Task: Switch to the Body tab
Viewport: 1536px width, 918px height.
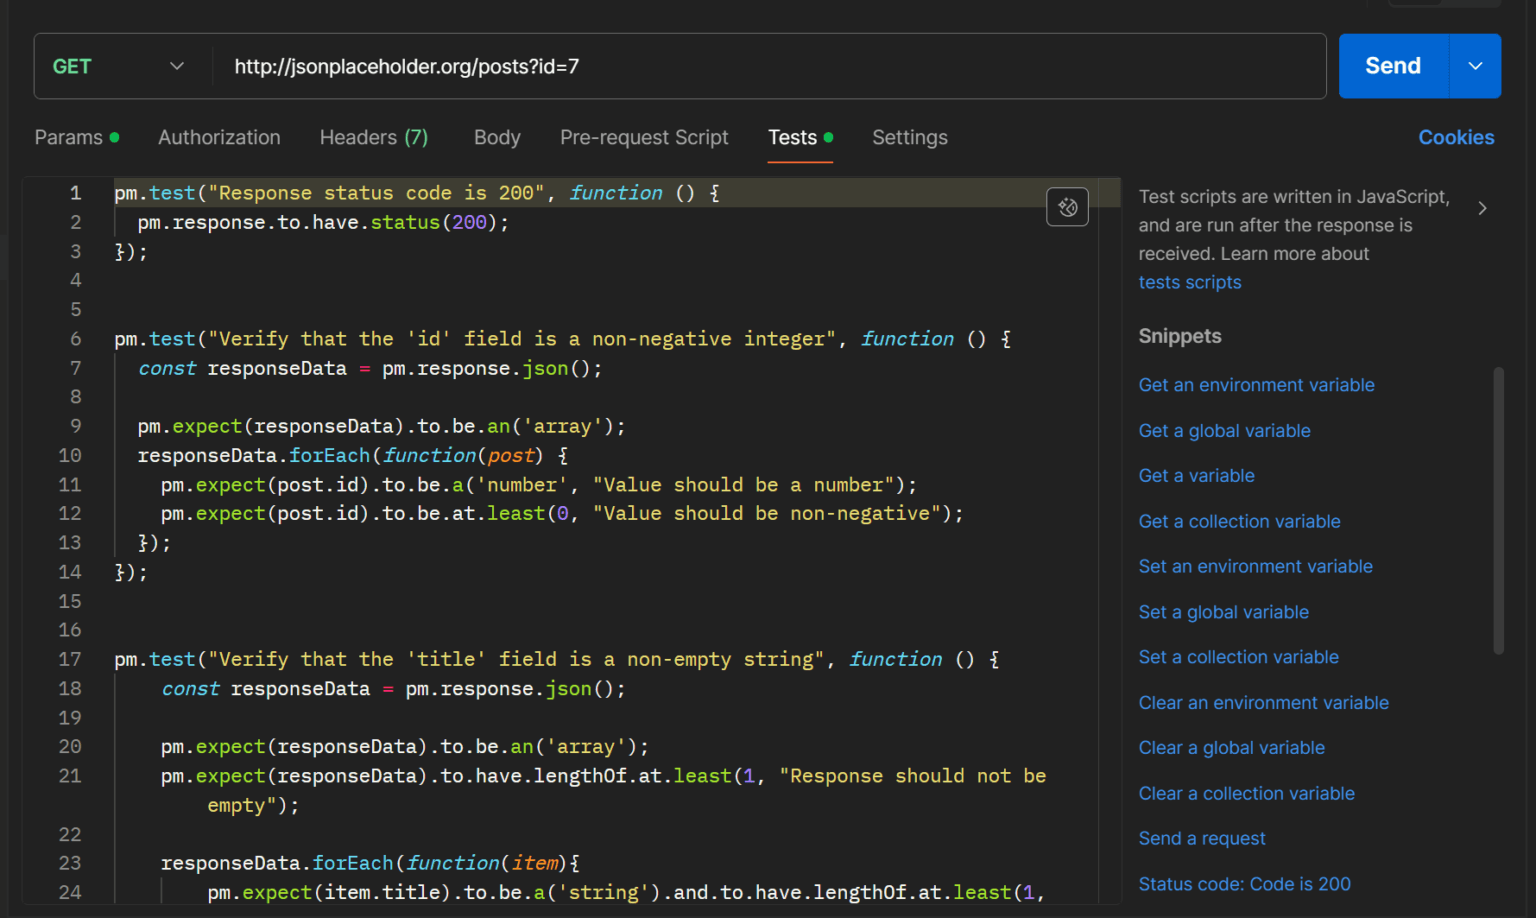Action: point(497,137)
